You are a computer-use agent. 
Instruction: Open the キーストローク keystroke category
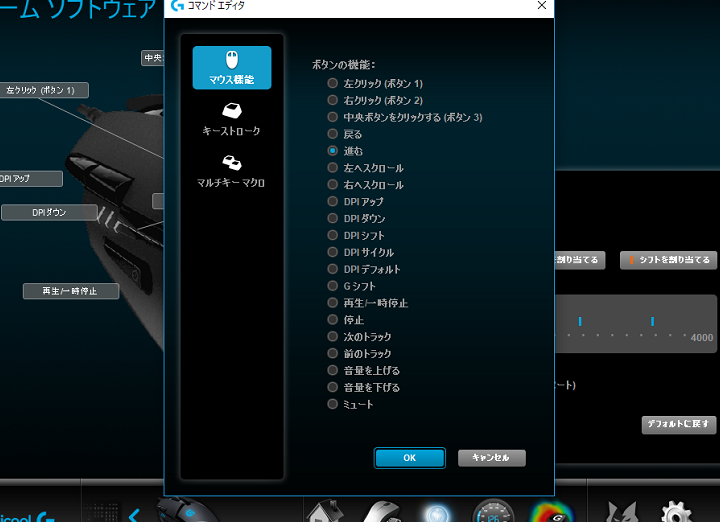pos(231,120)
